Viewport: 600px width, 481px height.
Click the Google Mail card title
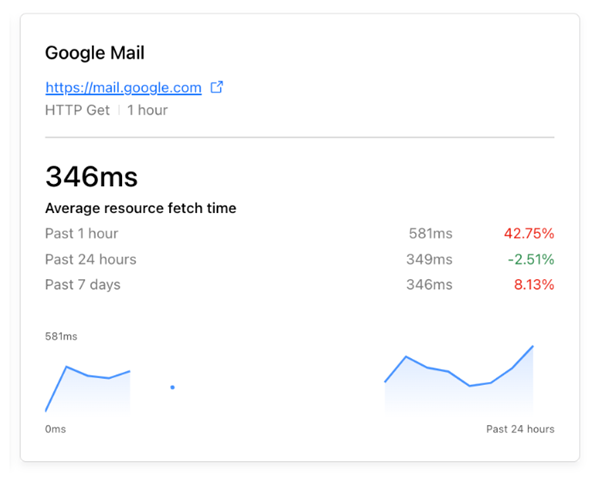(95, 53)
